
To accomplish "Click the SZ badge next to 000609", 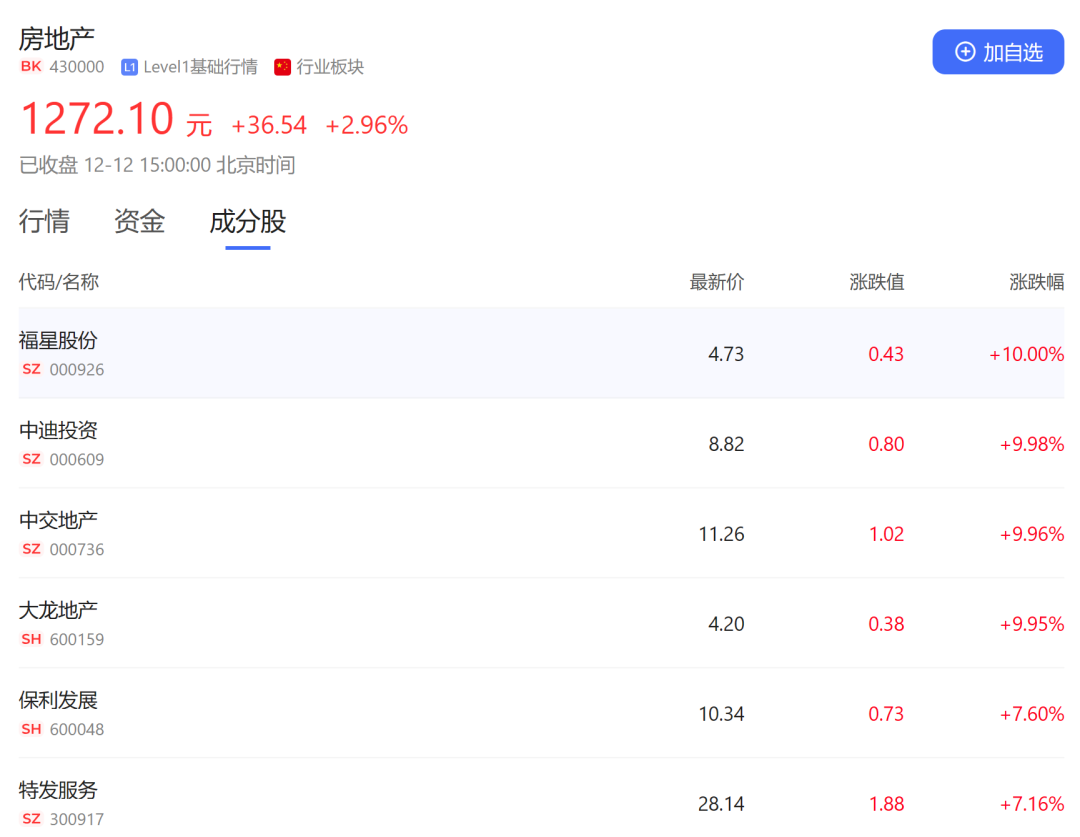I will [x=31, y=459].
